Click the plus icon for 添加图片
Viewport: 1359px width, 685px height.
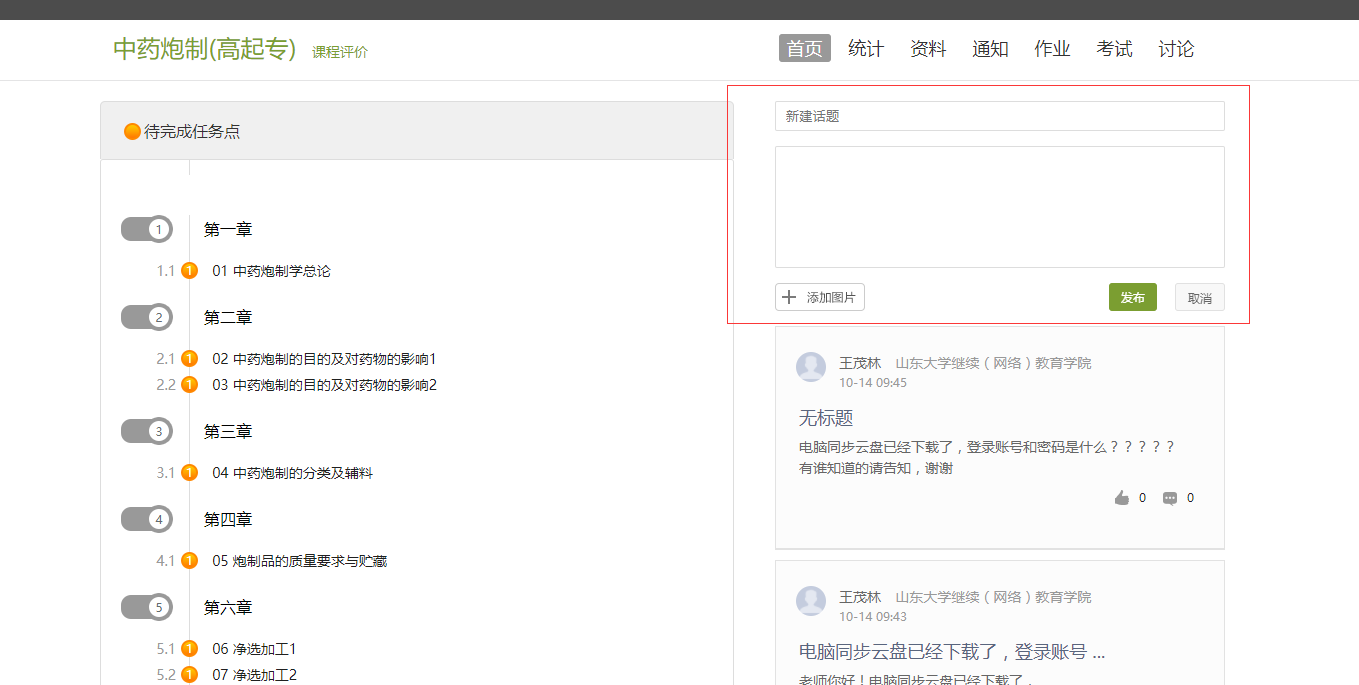(789, 297)
